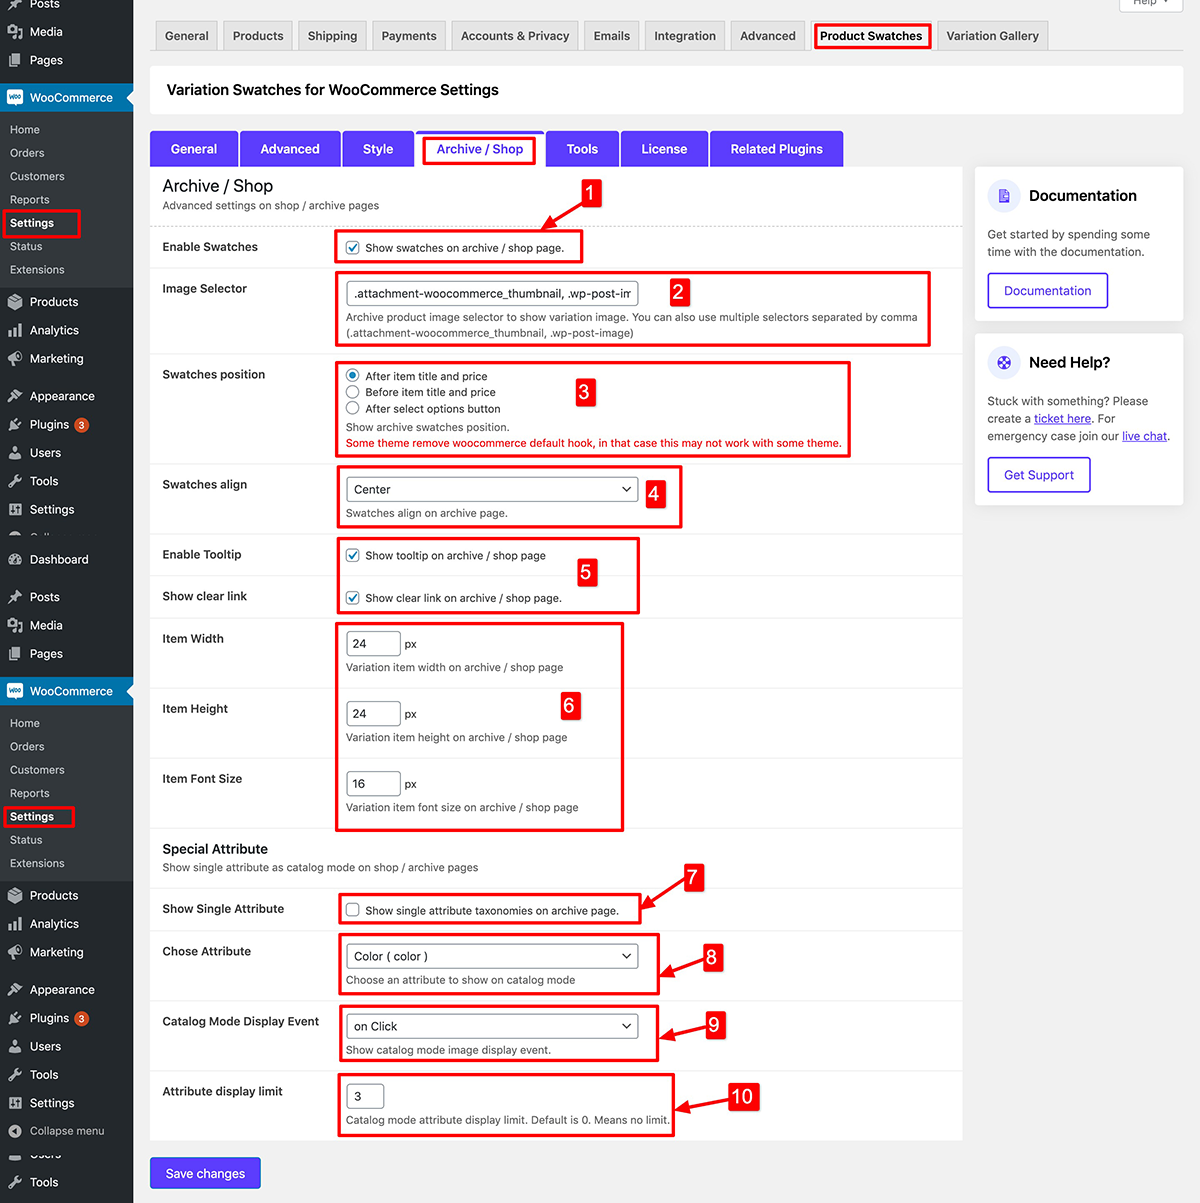Viewport: 1200px width, 1203px height.
Task: Click the outlined Documentation button
Action: click(1048, 291)
